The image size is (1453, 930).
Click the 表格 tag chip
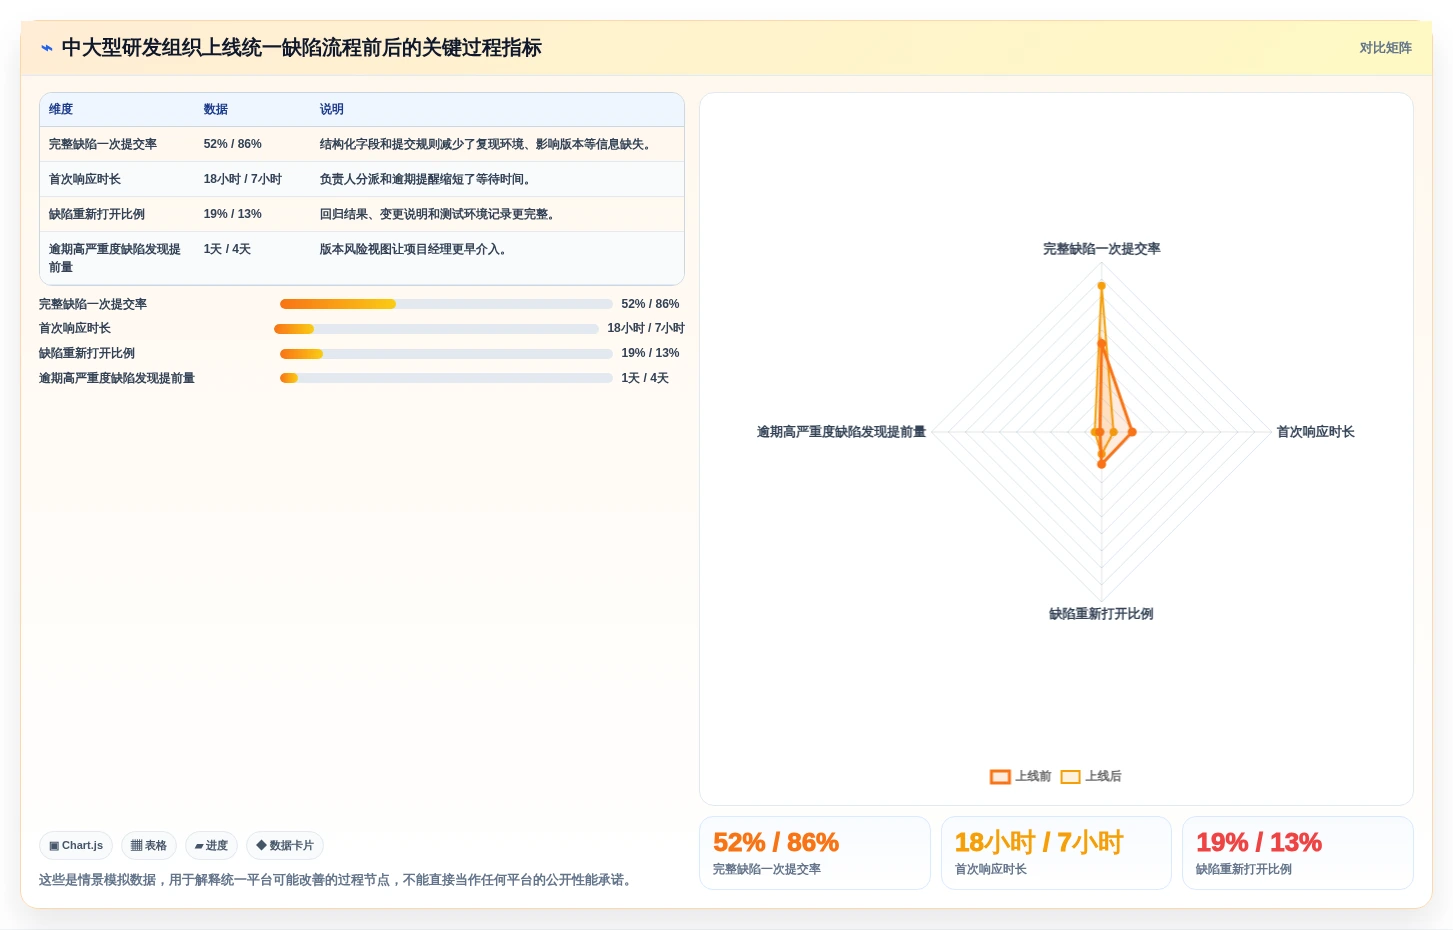tap(149, 845)
